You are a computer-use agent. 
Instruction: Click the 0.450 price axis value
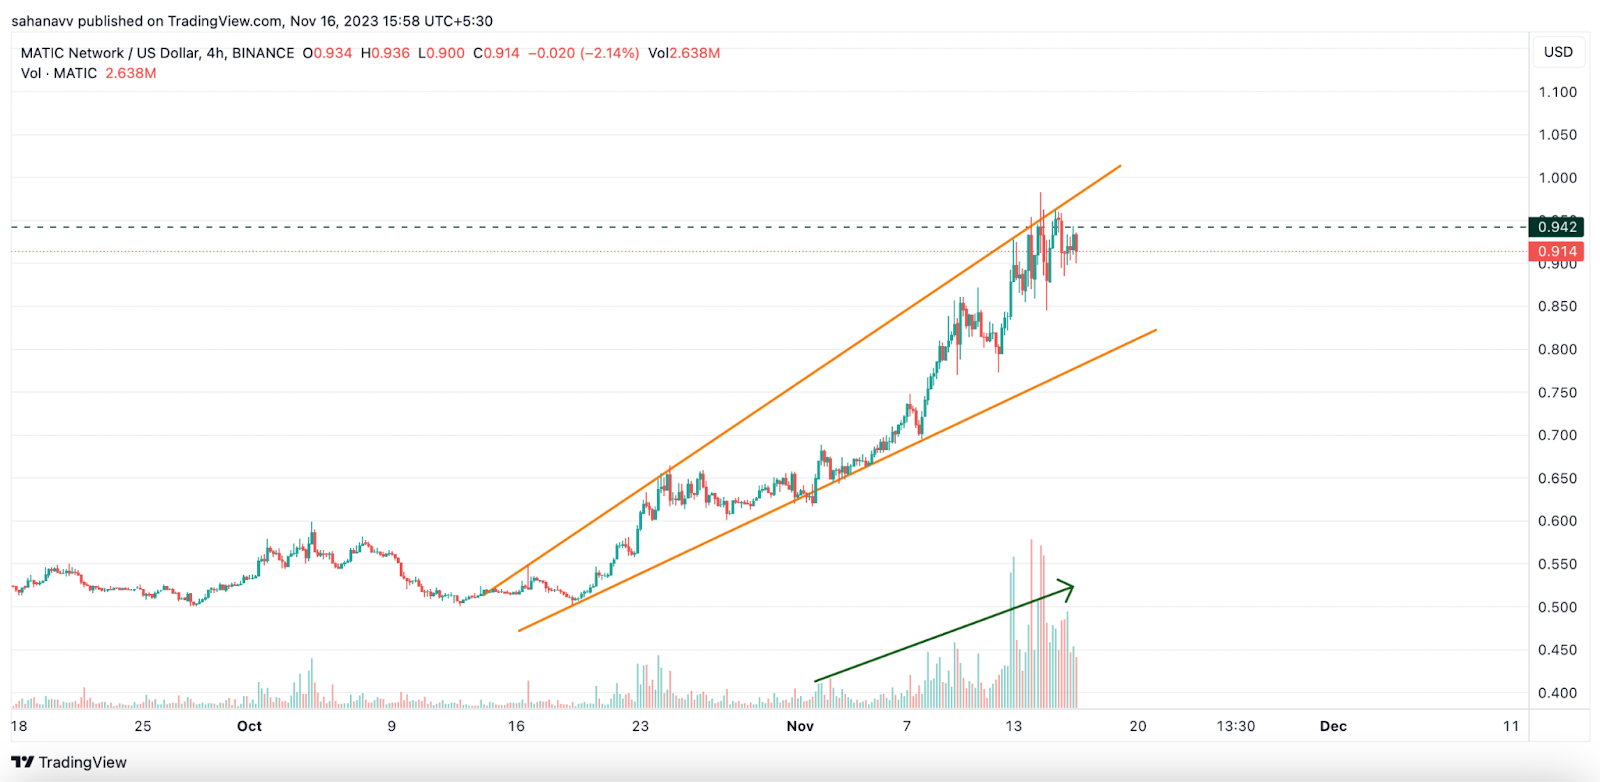click(x=1557, y=650)
